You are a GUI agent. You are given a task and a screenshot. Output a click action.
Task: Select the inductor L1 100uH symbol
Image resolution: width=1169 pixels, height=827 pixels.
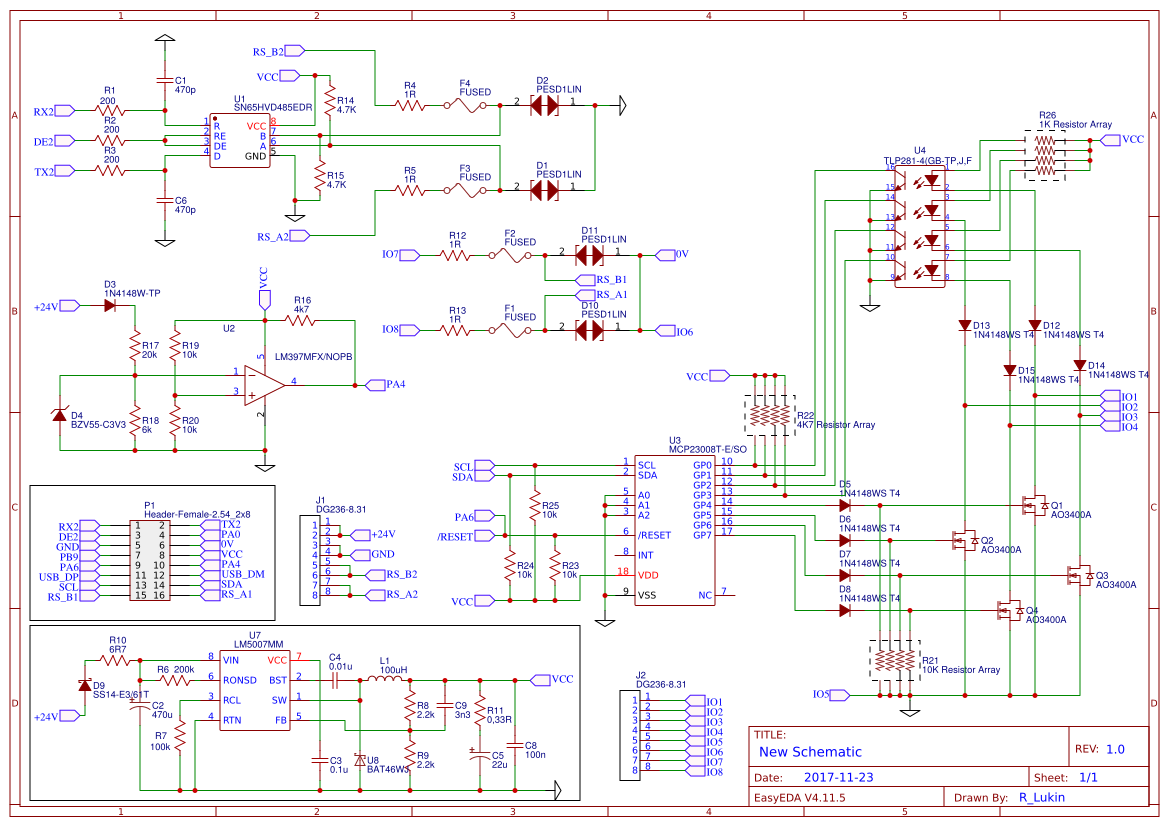[385, 678]
